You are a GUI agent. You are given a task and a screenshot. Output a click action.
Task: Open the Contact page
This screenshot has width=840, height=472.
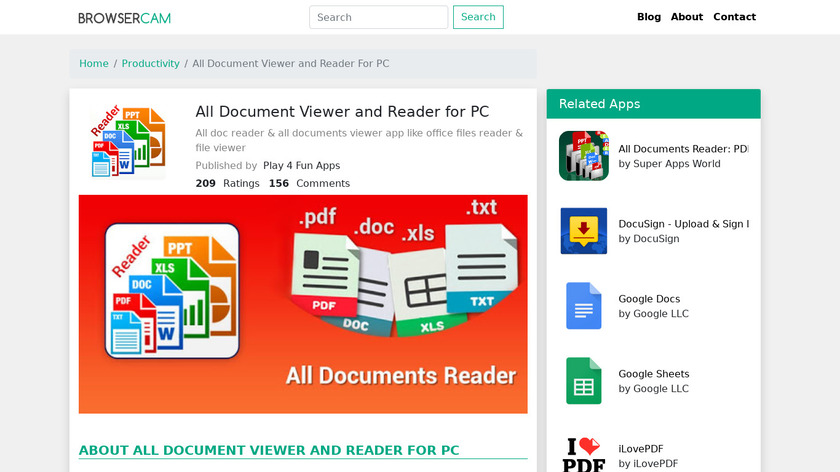[x=734, y=17]
